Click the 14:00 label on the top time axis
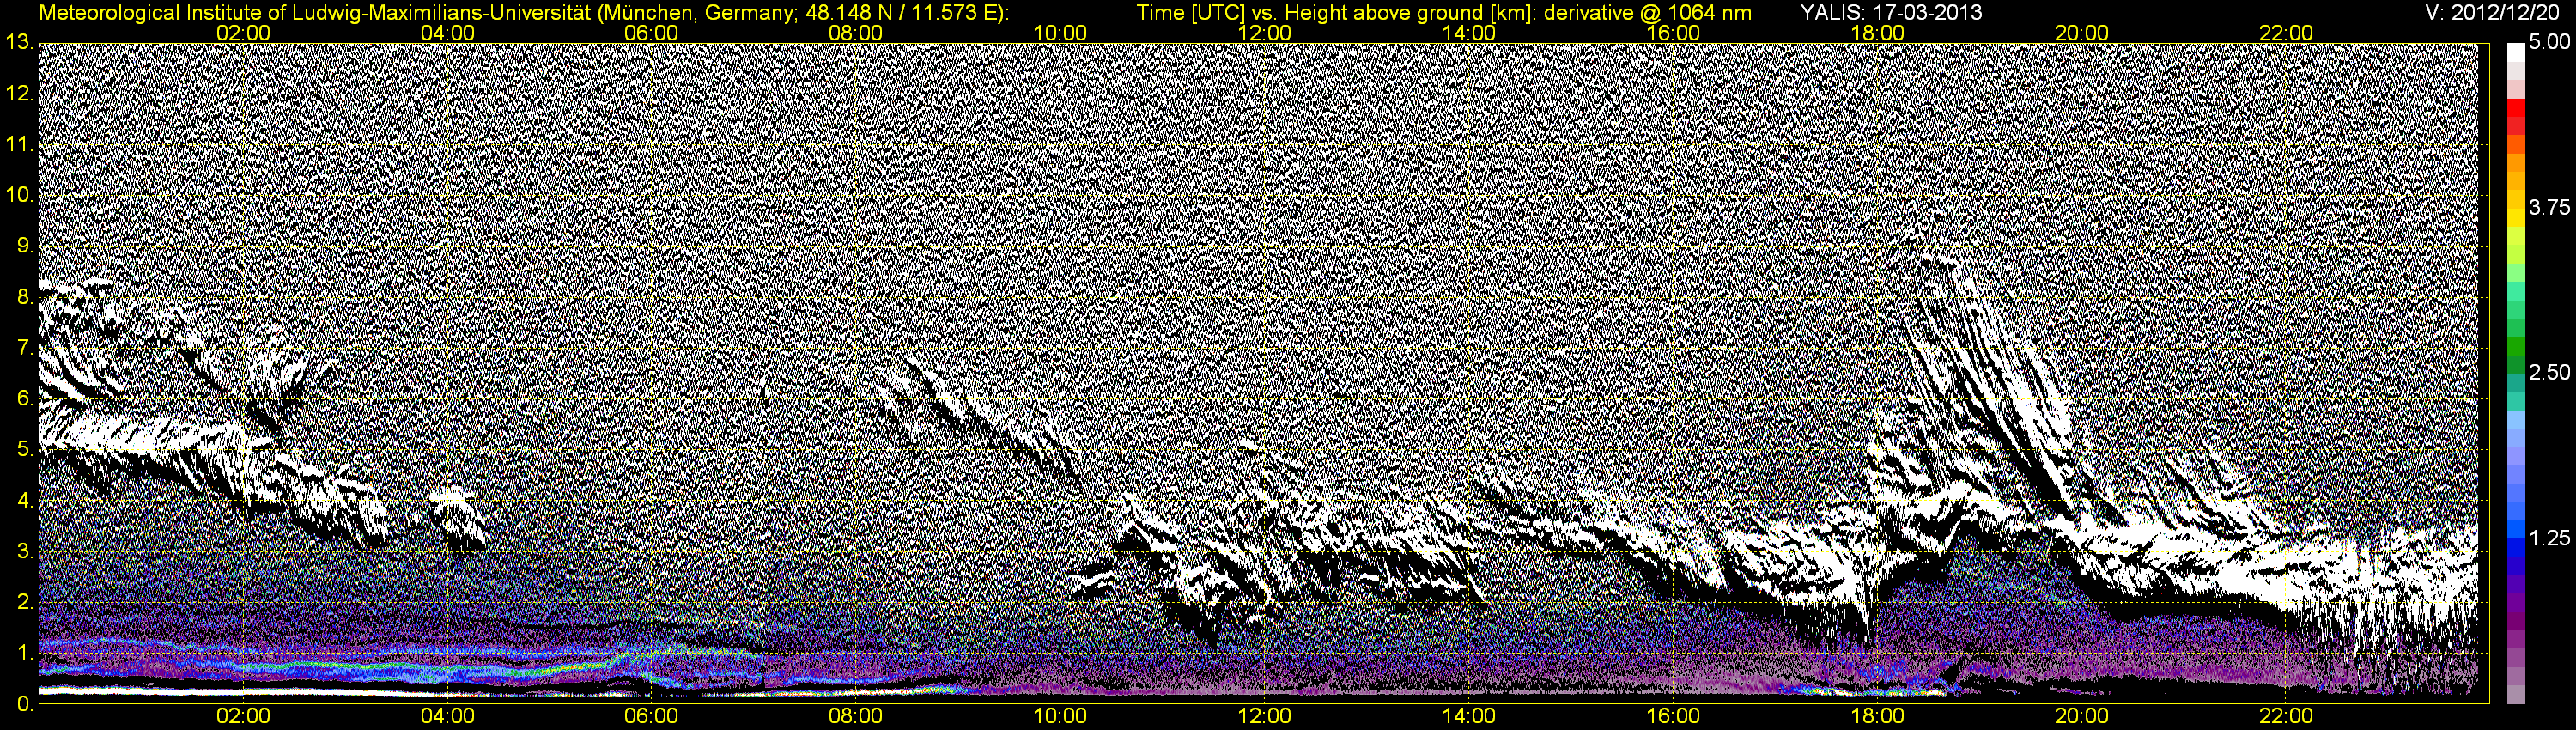The height and width of the screenshot is (730, 2576). click(1469, 33)
